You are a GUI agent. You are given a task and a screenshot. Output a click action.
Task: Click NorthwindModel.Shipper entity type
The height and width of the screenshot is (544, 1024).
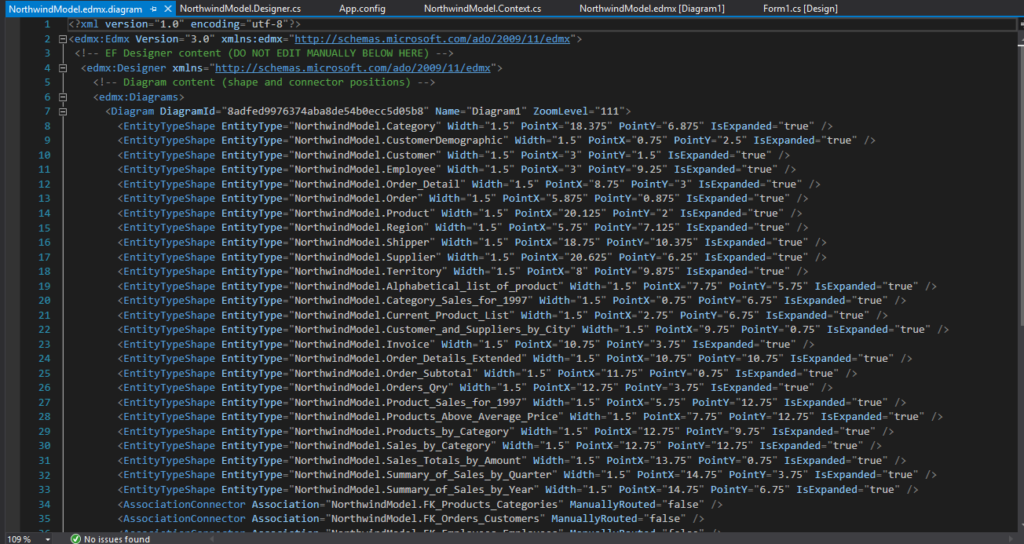[x=362, y=242]
